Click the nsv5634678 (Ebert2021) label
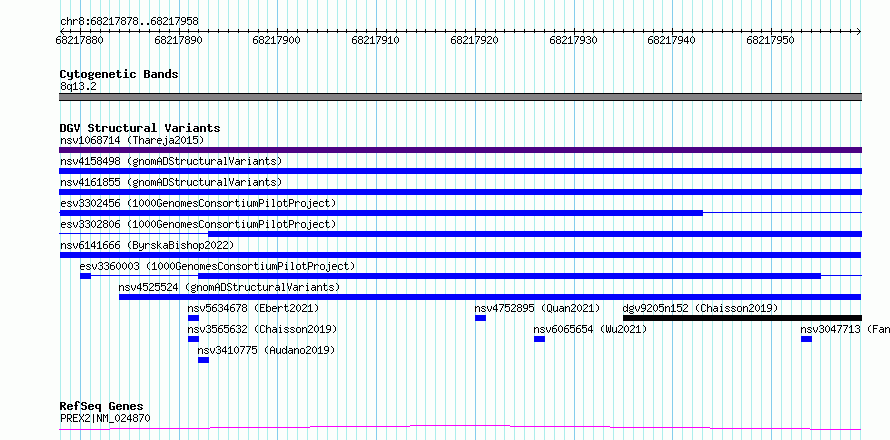The image size is (890, 440). 253,308
